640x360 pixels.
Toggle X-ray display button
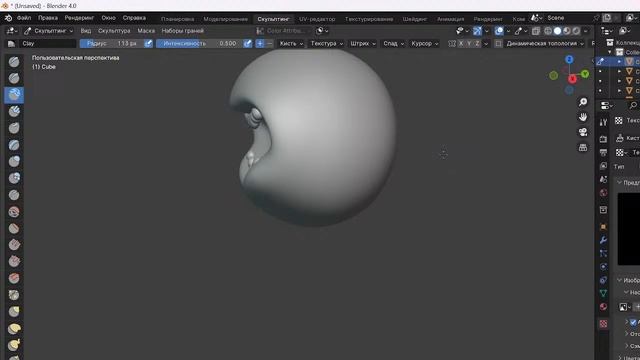[536, 31]
